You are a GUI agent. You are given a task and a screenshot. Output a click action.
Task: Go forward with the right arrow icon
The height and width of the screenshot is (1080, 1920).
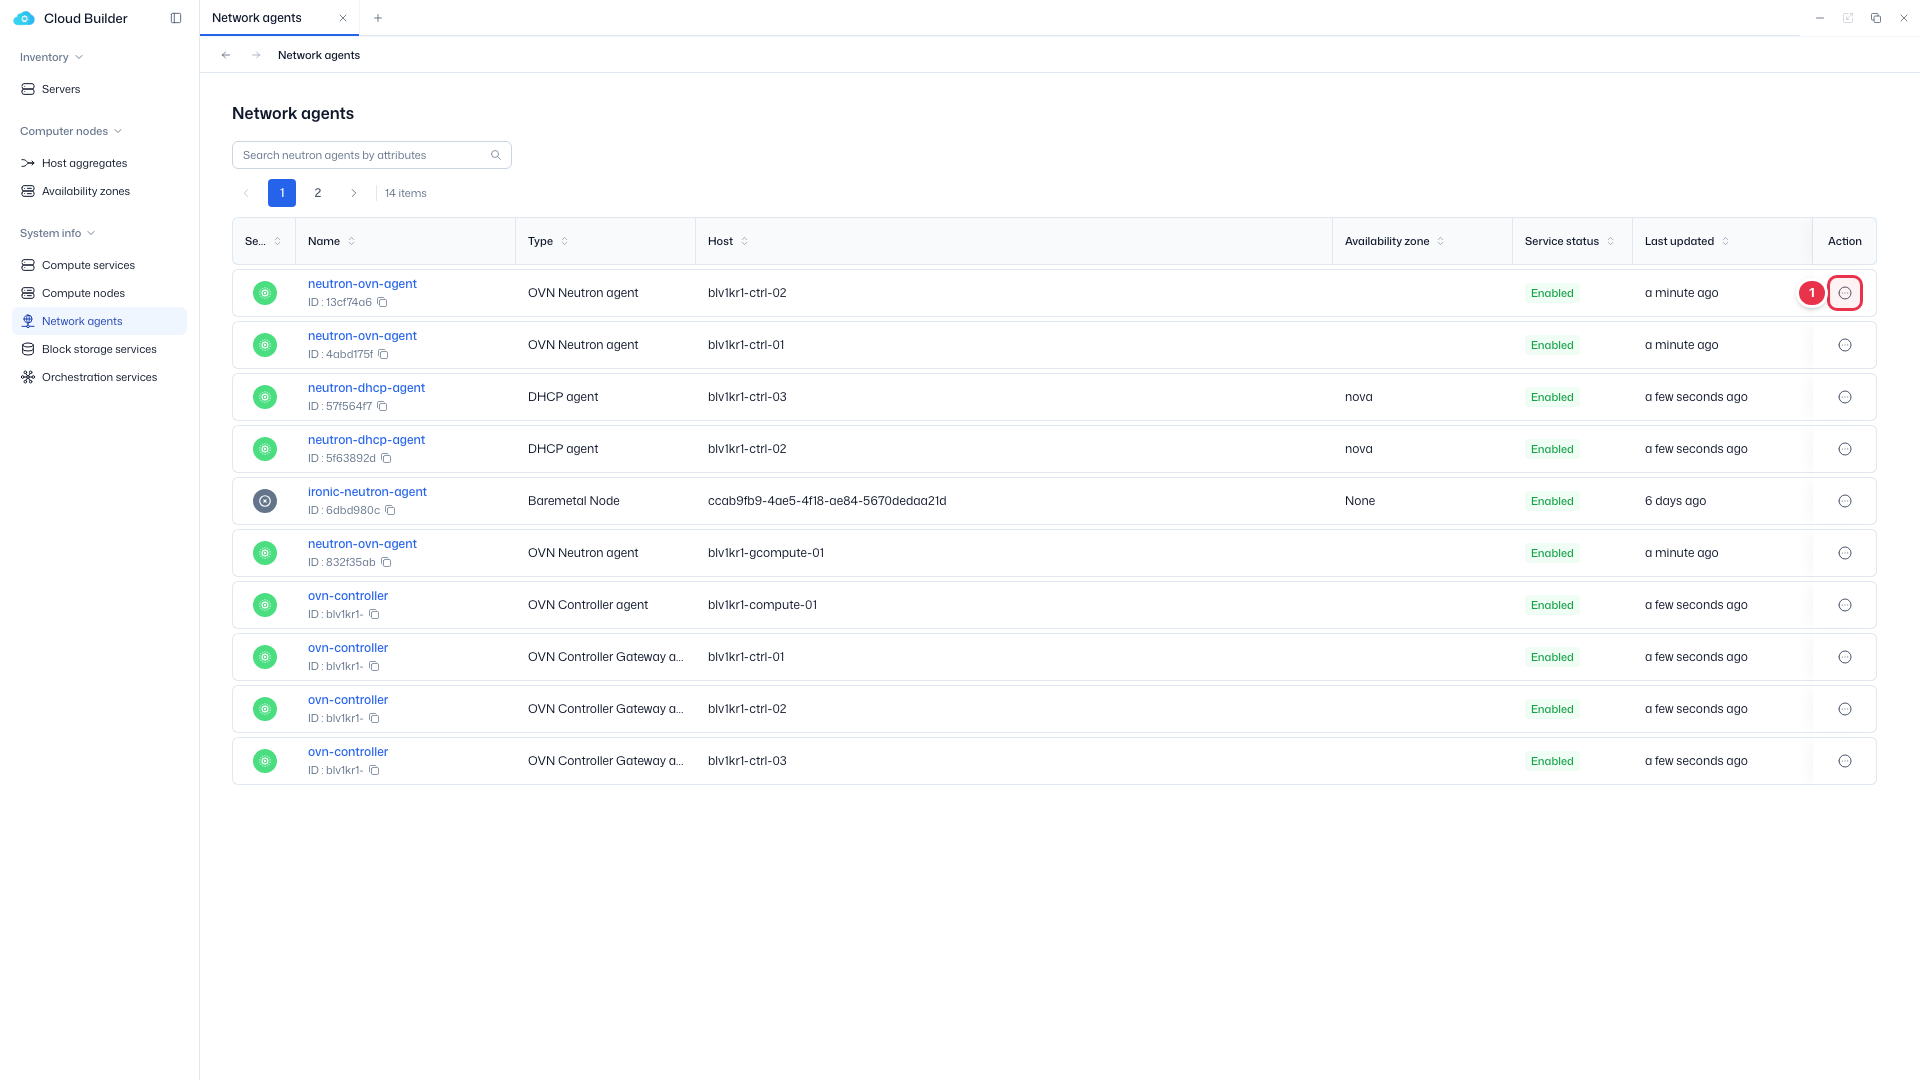256,55
